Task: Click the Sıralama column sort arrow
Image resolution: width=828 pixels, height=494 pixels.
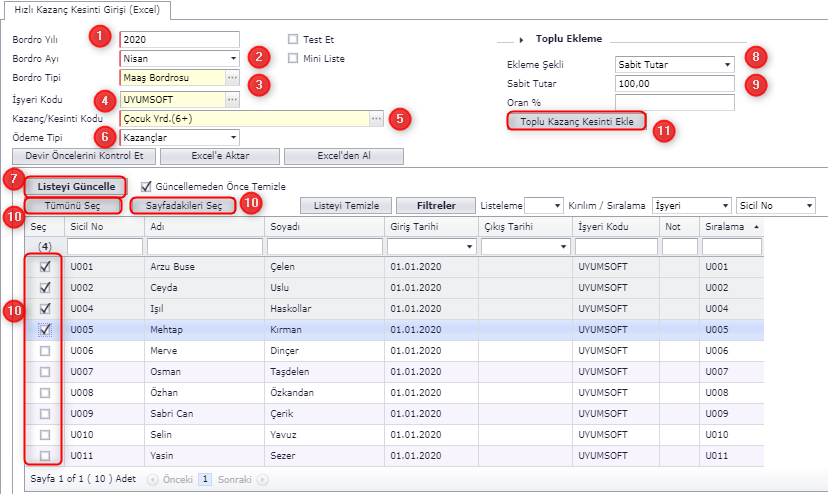Action: [756, 227]
